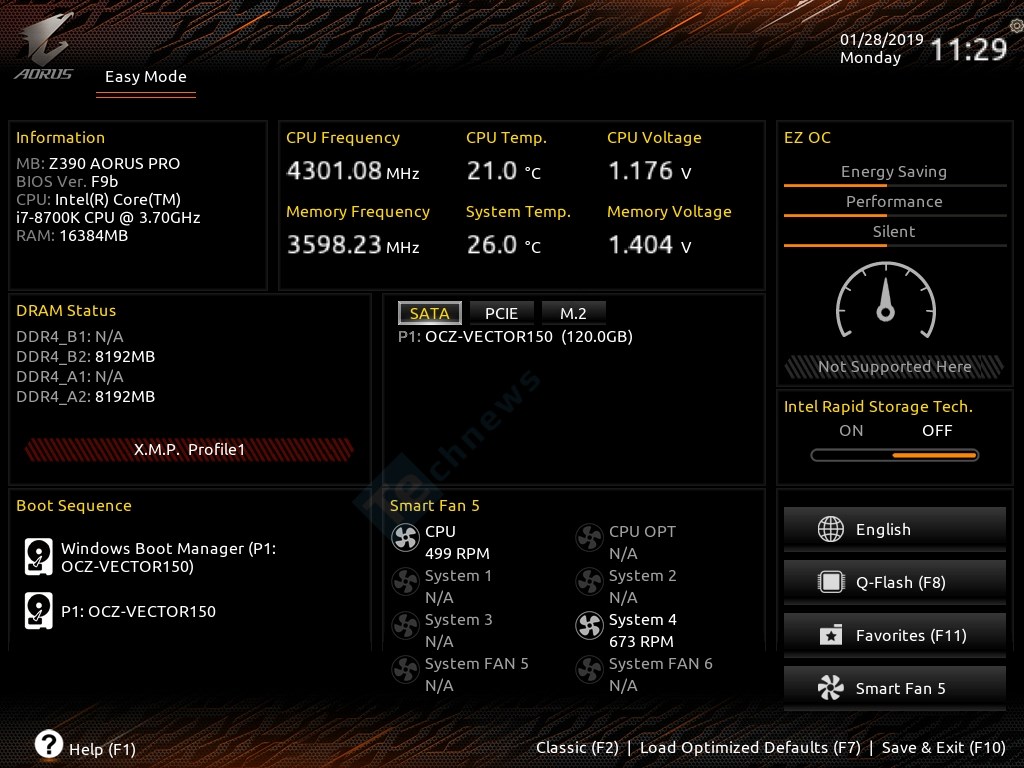Click the 4301.08 MHz CPU Frequency value
The image size is (1024, 768).
(353, 171)
